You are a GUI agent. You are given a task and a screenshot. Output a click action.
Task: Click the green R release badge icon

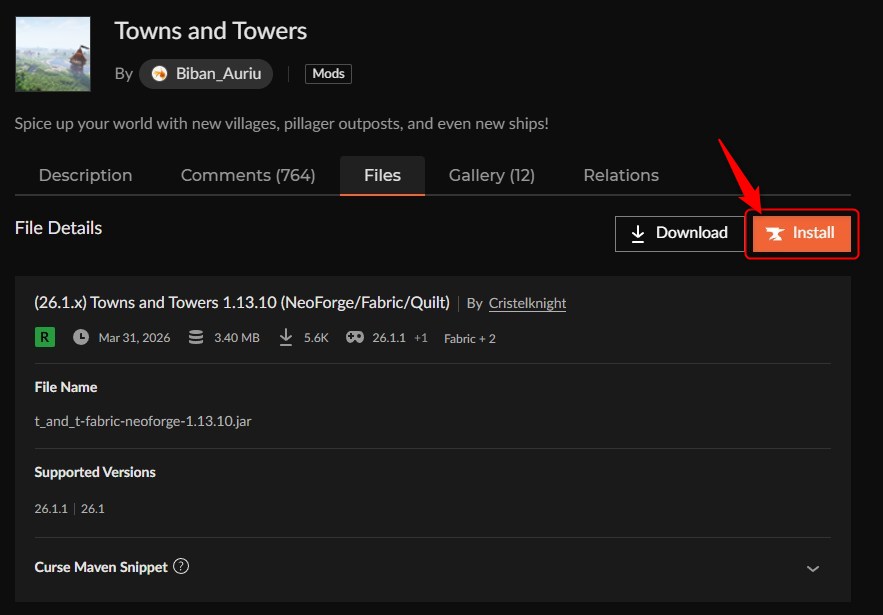point(44,337)
